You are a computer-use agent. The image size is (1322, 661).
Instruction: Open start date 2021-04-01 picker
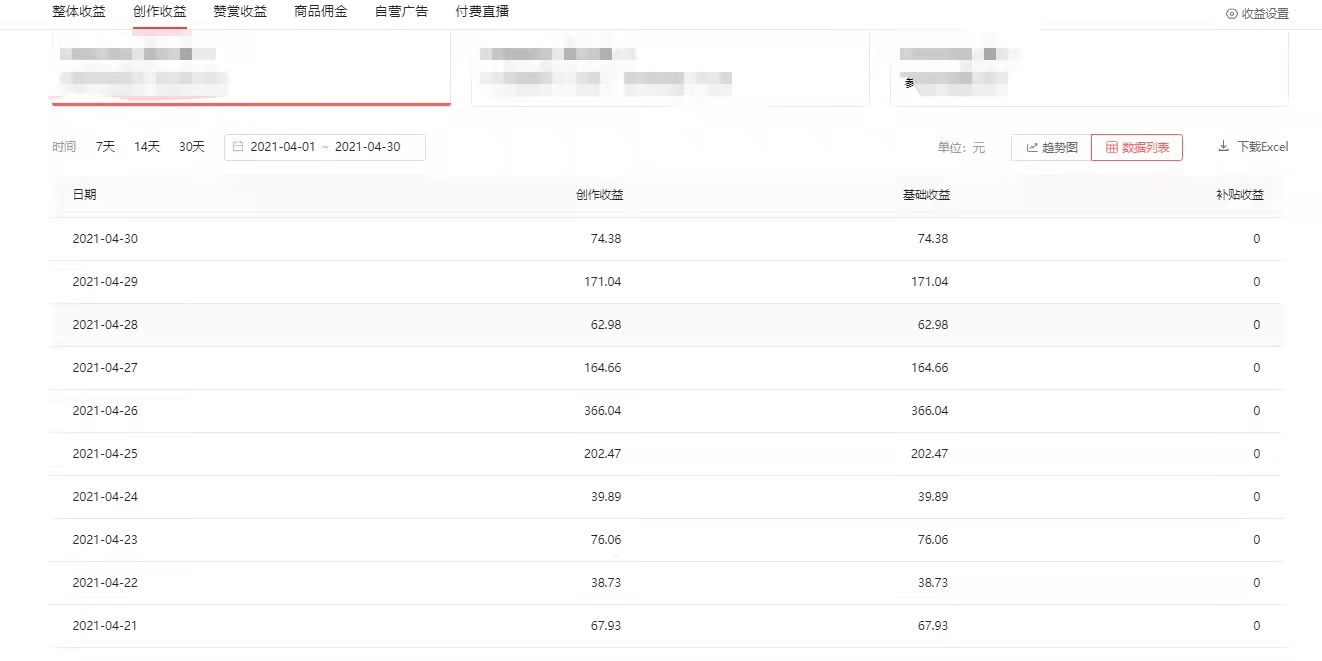coord(282,147)
